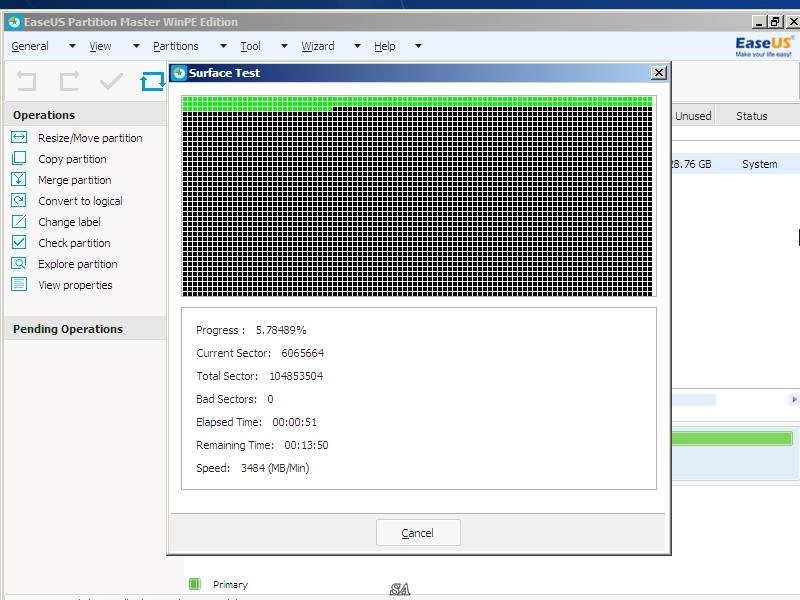Click the Copy partition icon
The image size is (800, 600).
pos(19,158)
